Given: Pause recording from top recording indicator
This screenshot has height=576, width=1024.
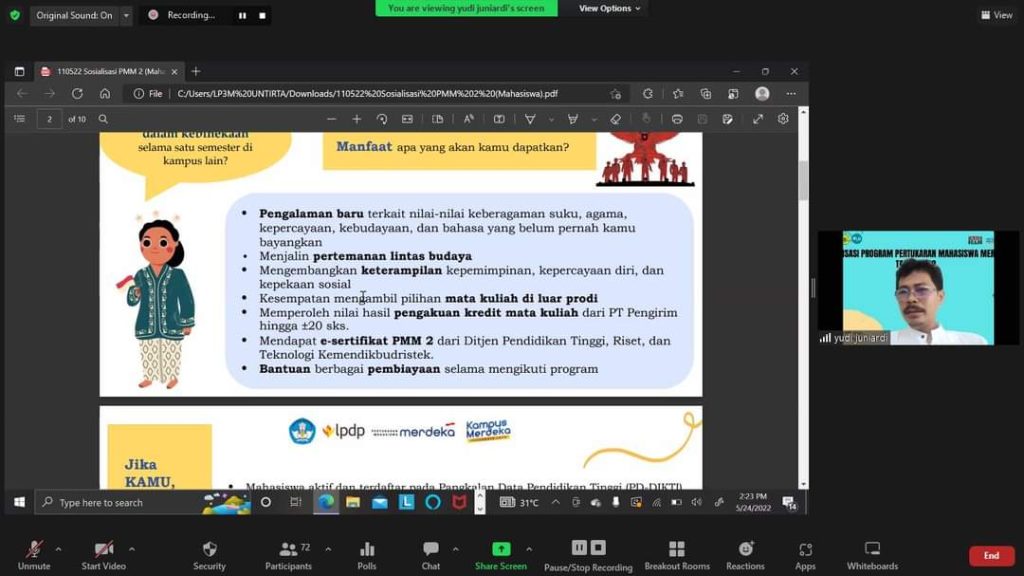Looking at the screenshot, I should [242, 16].
